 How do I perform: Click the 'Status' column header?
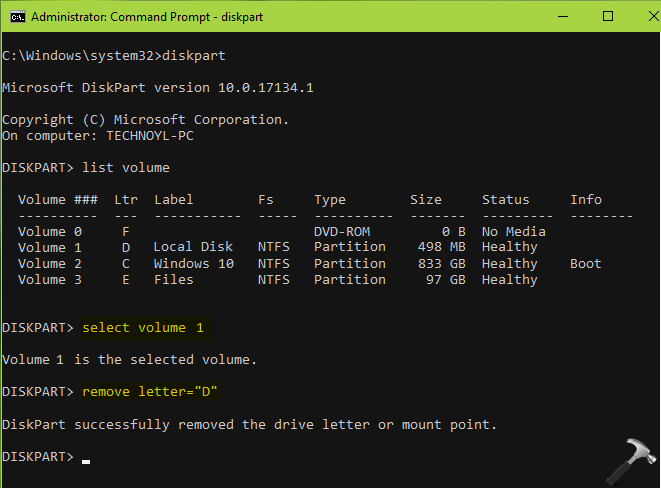505,199
